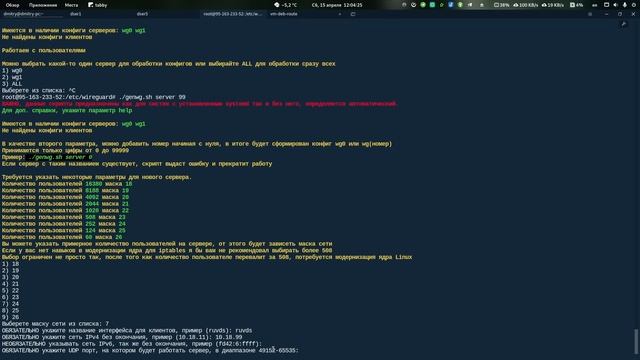This screenshot has height=360, width=640.
Task: Open the profile selector icon next to new tab
Action: click(x=353, y=14)
